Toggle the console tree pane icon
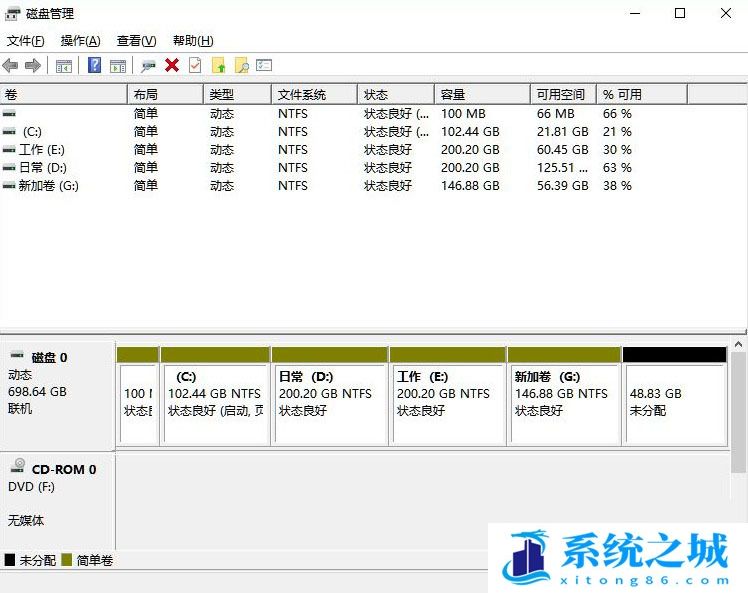The width and height of the screenshot is (748, 593). coord(64,65)
